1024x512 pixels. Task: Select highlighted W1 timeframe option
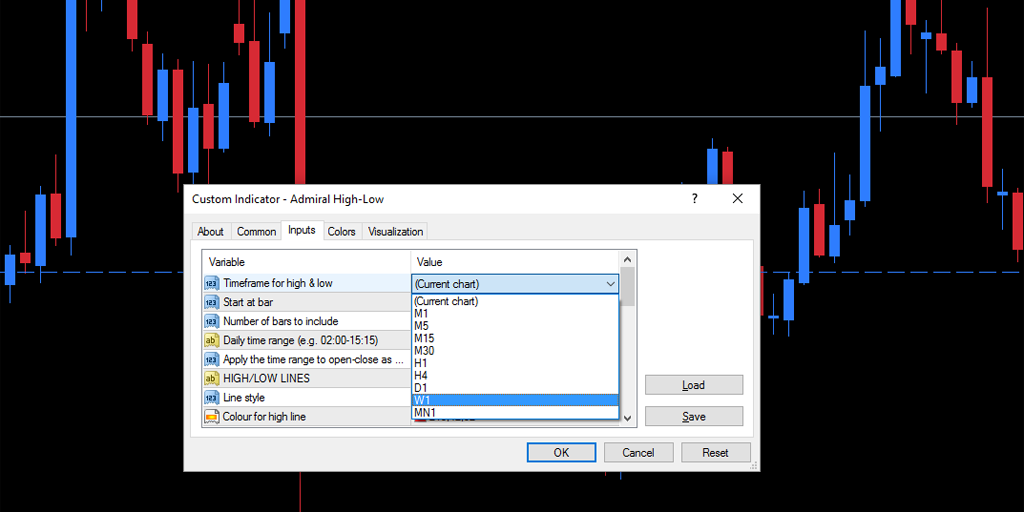click(x=515, y=400)
